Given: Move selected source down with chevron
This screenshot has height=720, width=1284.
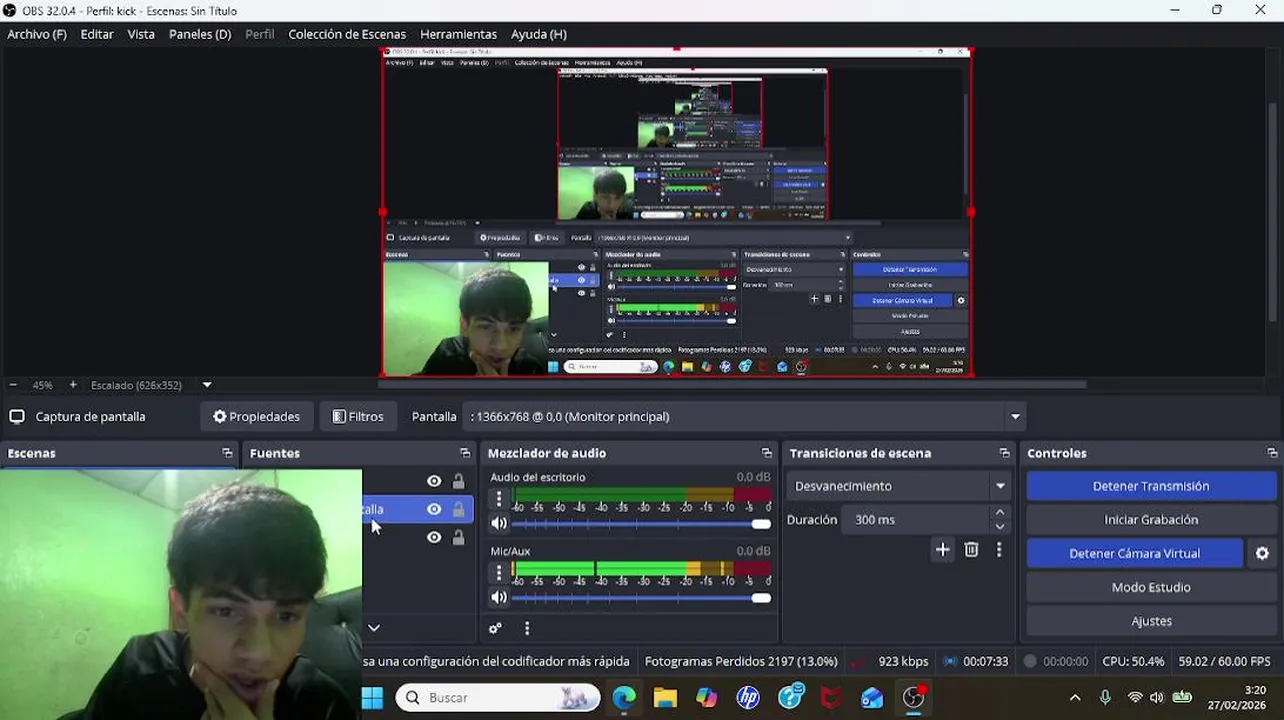Looking at the screenshot, I should [374, 628].
